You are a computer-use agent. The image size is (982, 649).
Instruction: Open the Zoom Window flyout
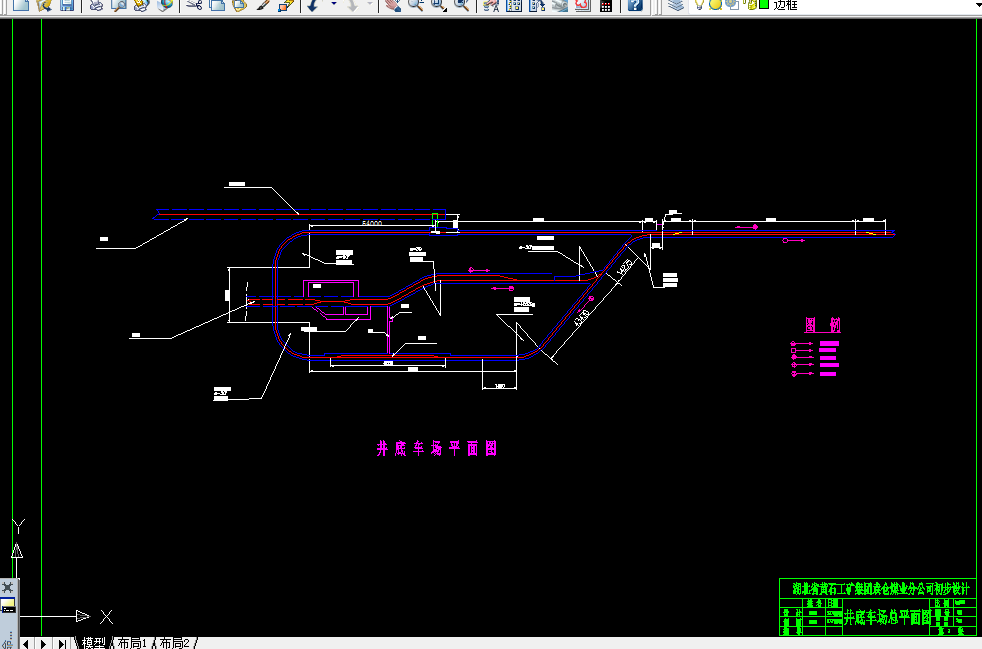[439, 5]
